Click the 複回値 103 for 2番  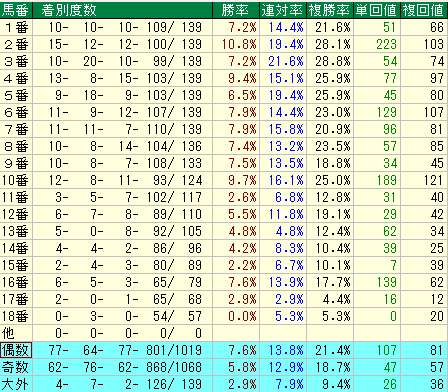point(434,44)
